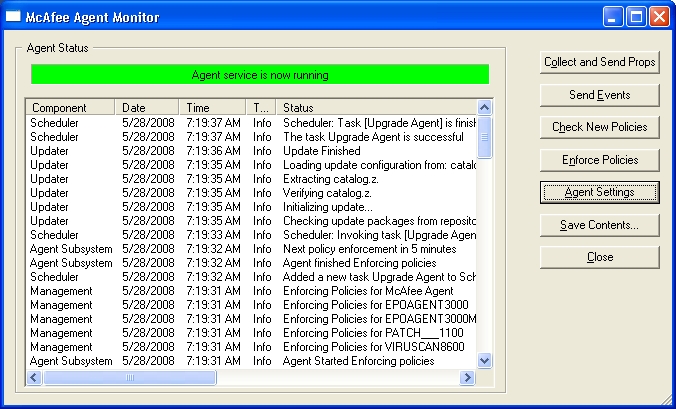Select row 'Enforcing Policies for EPOAGENT3000M'
Image resolution: width=676 pixels, height=409 pixels.
[251, 319]
